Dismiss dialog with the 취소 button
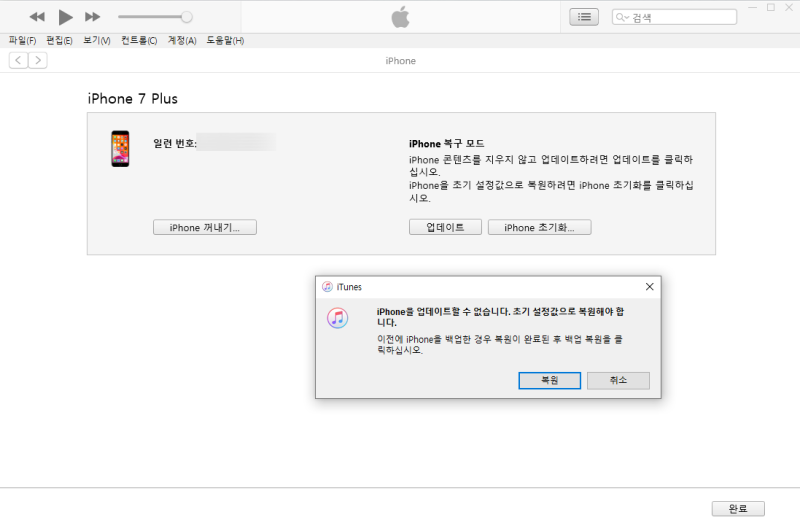Viewport: 800px width, 528px height. tap(618, 380)
